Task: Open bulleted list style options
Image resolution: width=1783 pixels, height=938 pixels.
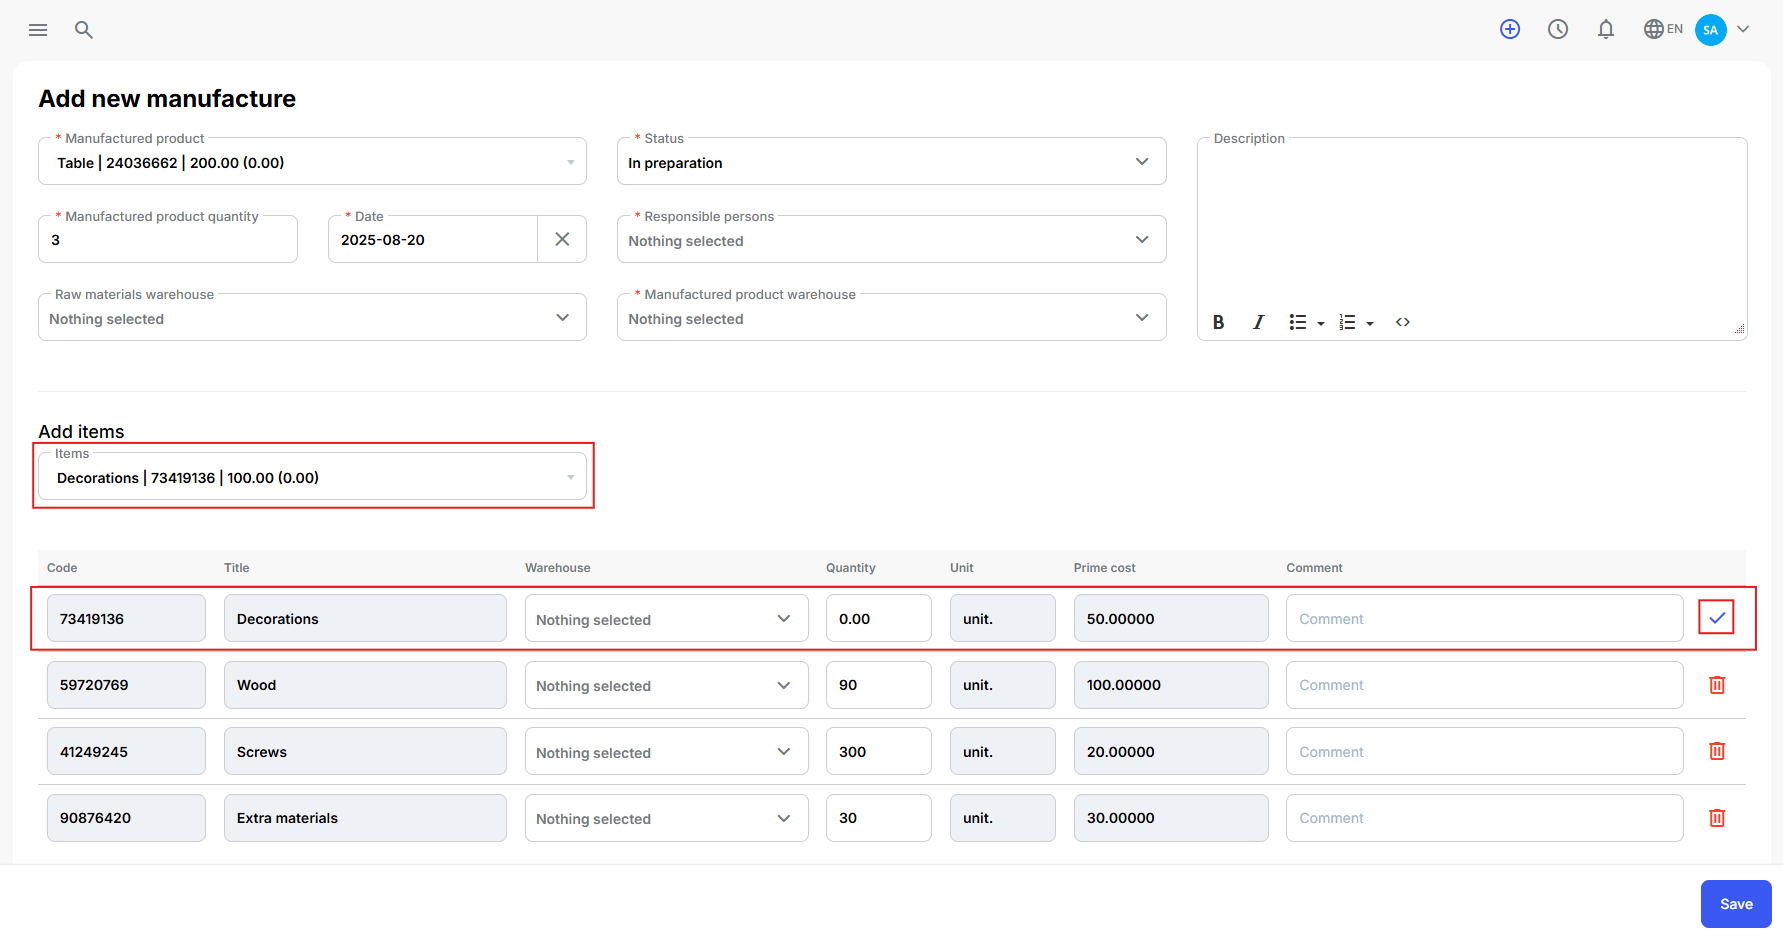Action: click(x=1321, y=323)
